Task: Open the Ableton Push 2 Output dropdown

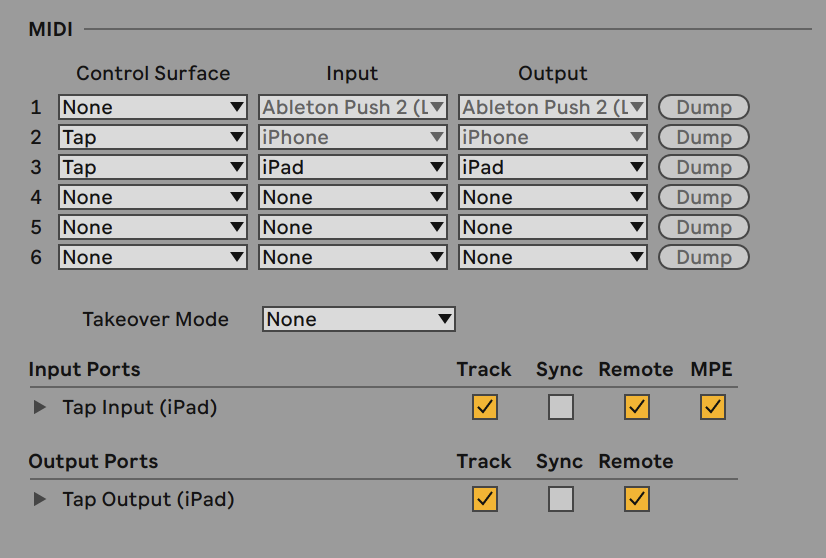Action: pyautogui.click(x=553, y=107)
